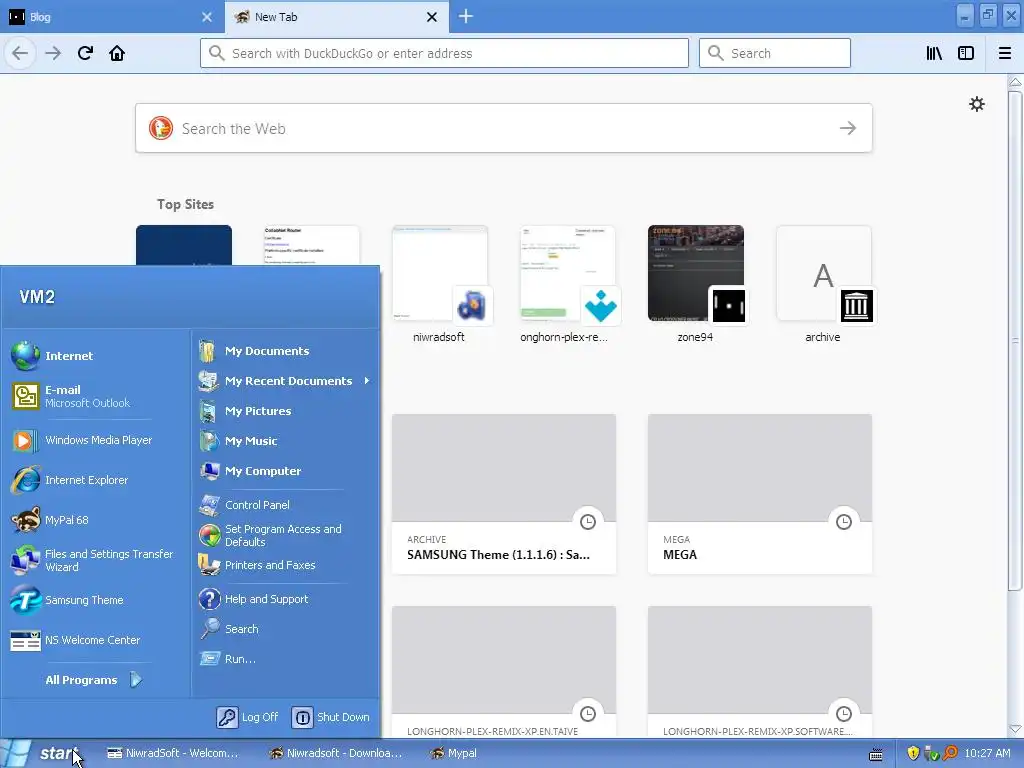Click the Shut Down button
The width and height of the screenshot is (1024, 768).
point(330,717)
